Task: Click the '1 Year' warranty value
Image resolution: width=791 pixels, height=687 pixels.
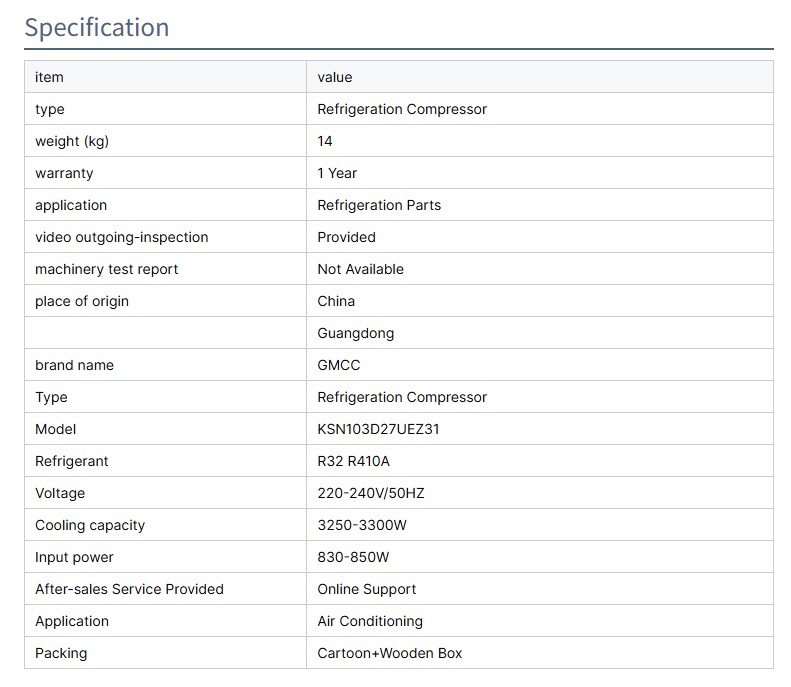Action: pyautogui.click(x=337, y=173)
